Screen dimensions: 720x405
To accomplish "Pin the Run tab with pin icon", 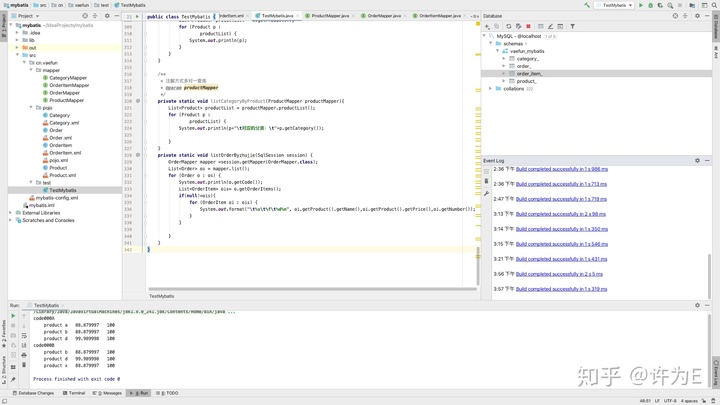I will click(x=13, y=379).
